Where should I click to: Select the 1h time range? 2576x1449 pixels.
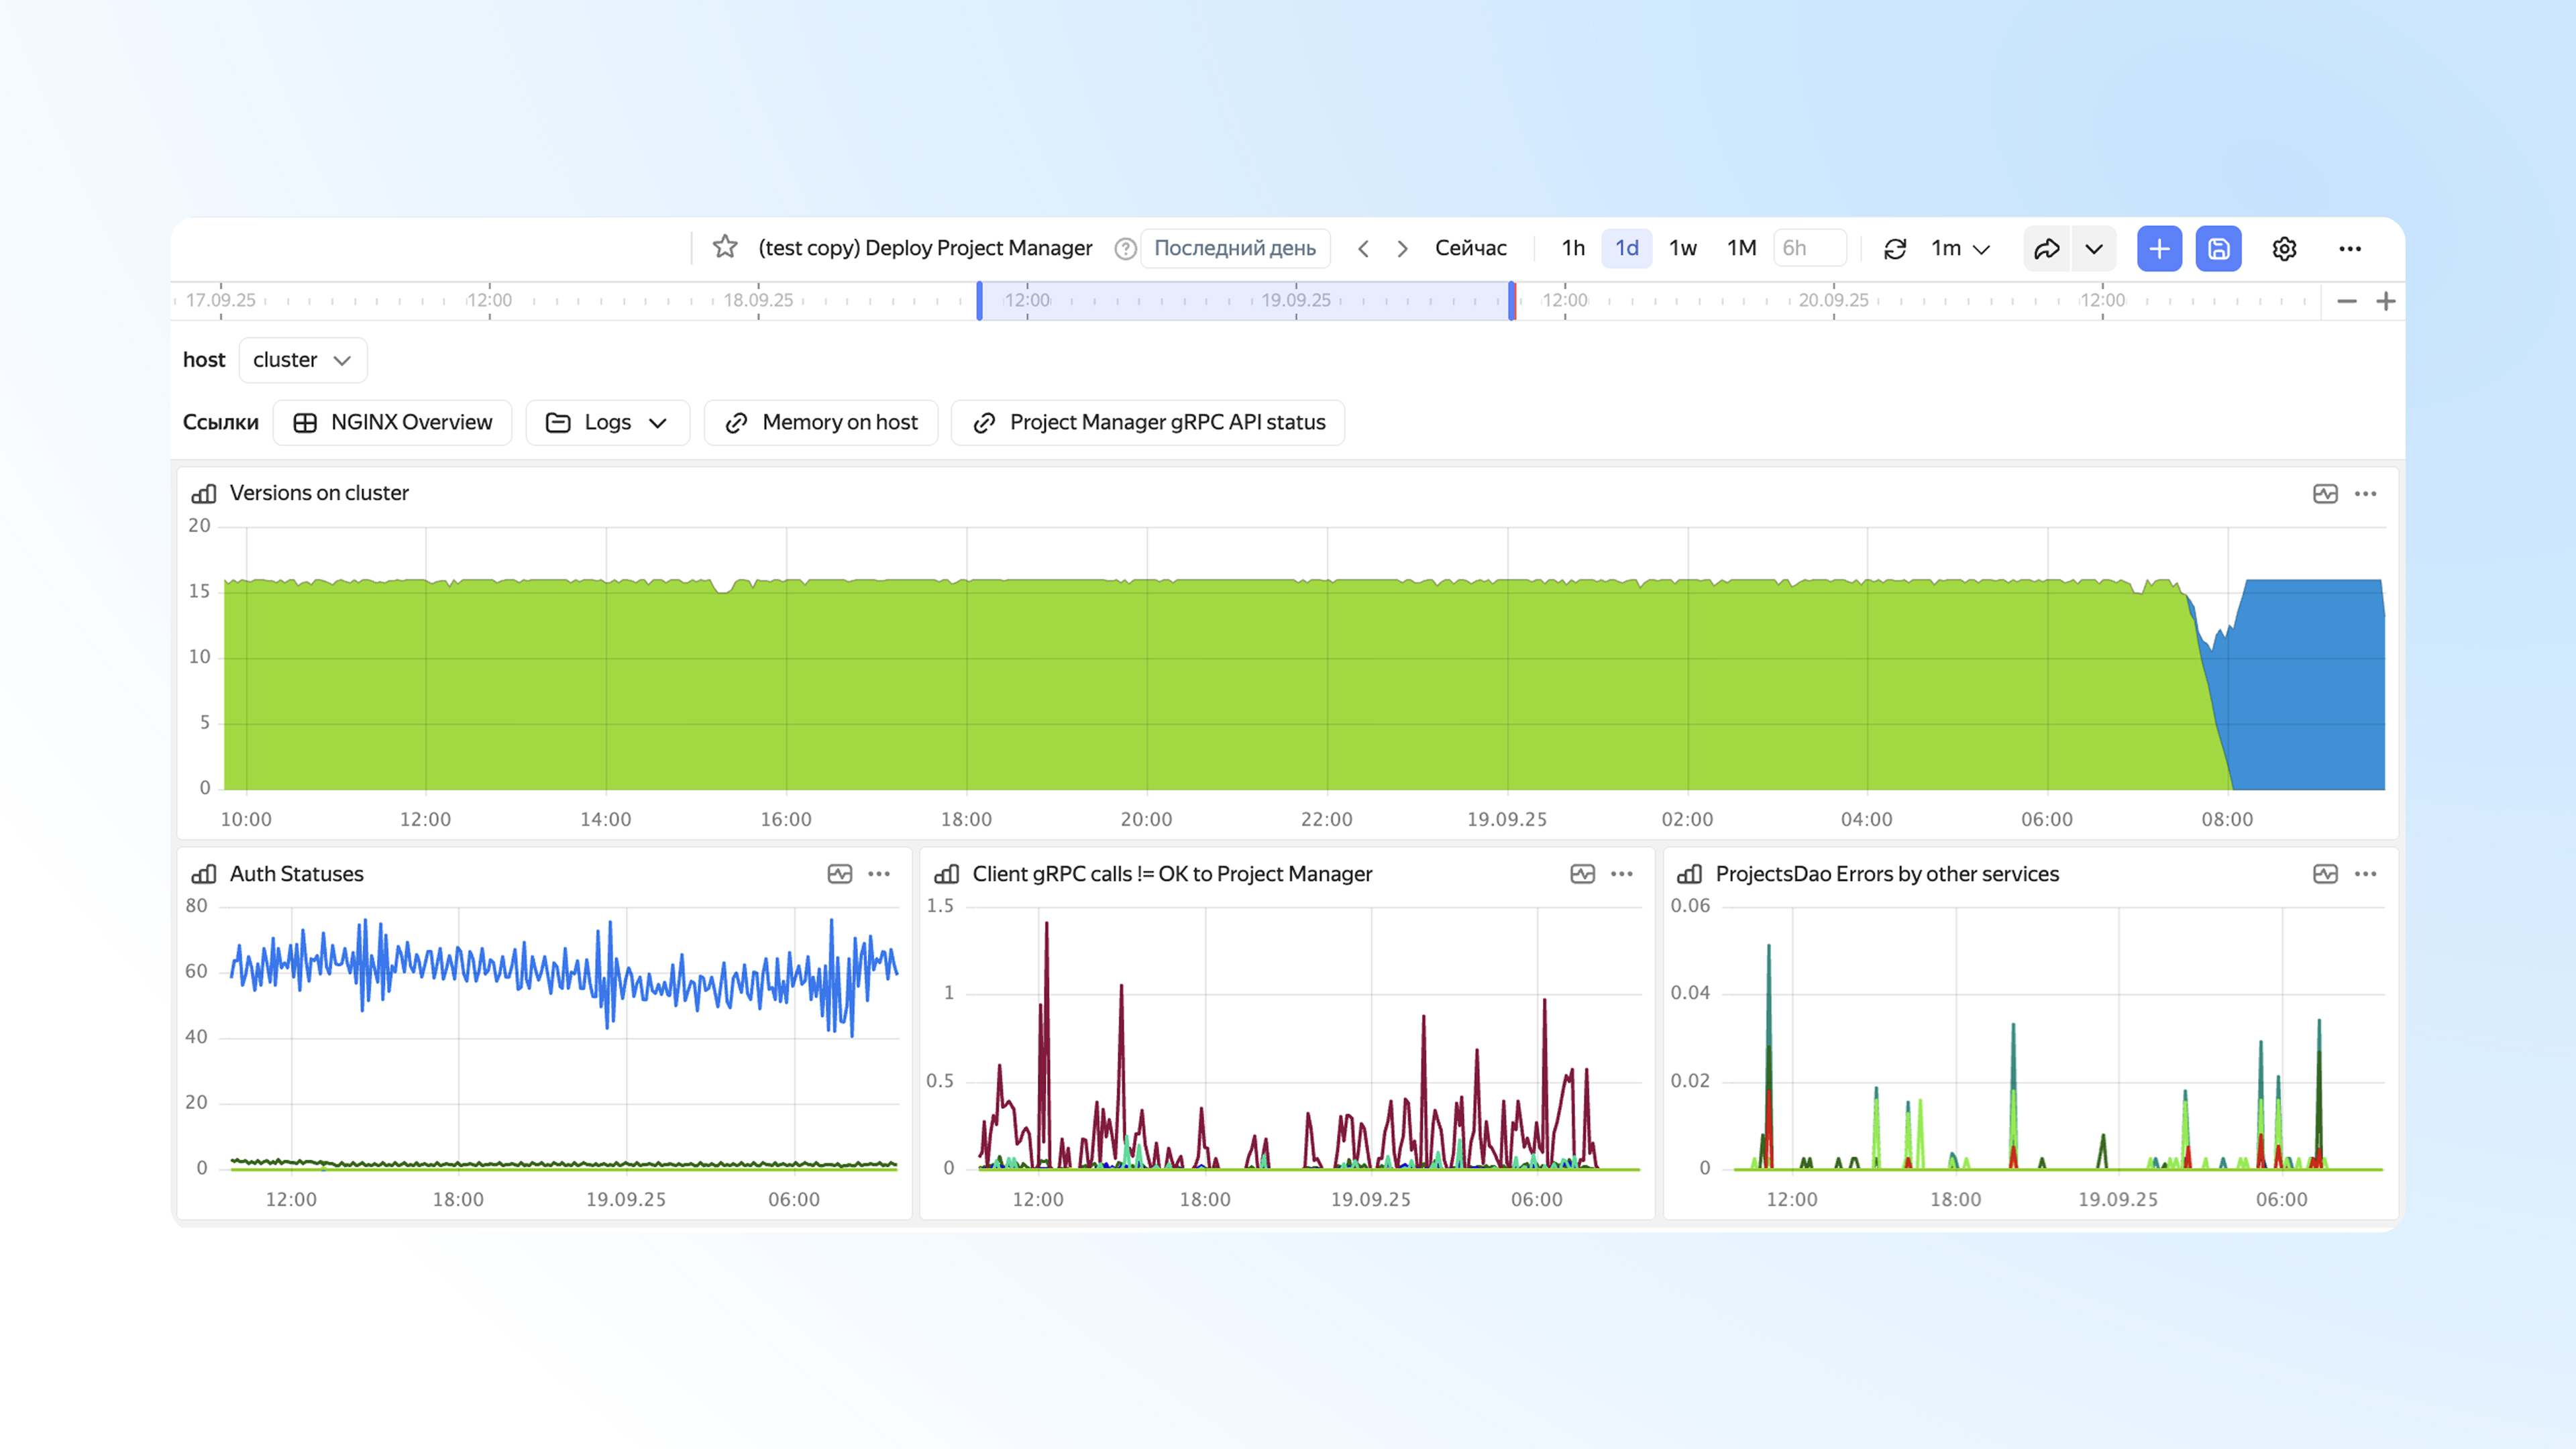[1573, 248]
